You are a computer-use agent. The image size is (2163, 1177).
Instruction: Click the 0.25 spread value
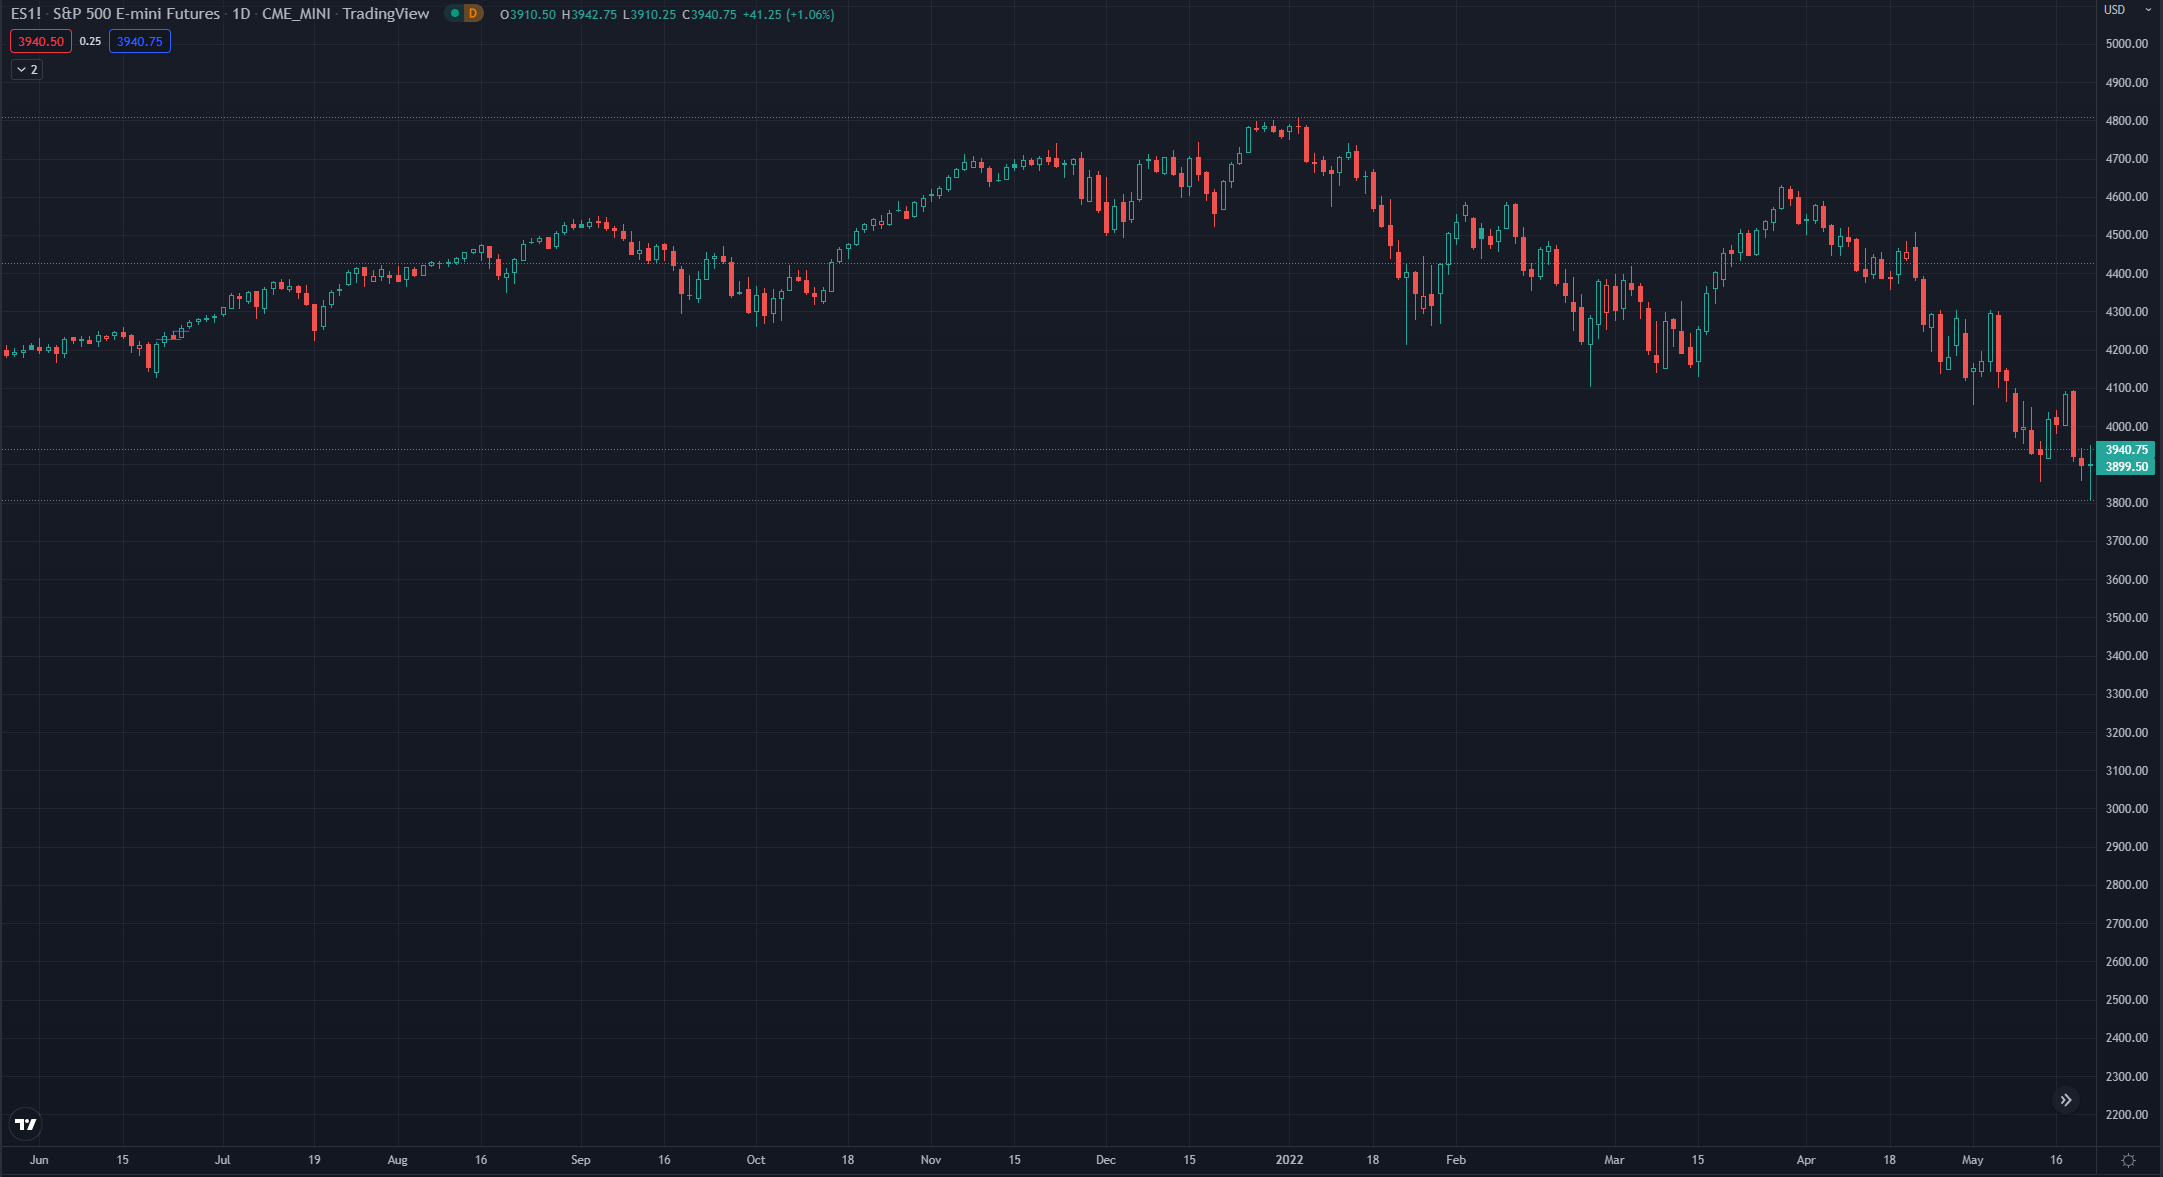(x=90, y=41)
